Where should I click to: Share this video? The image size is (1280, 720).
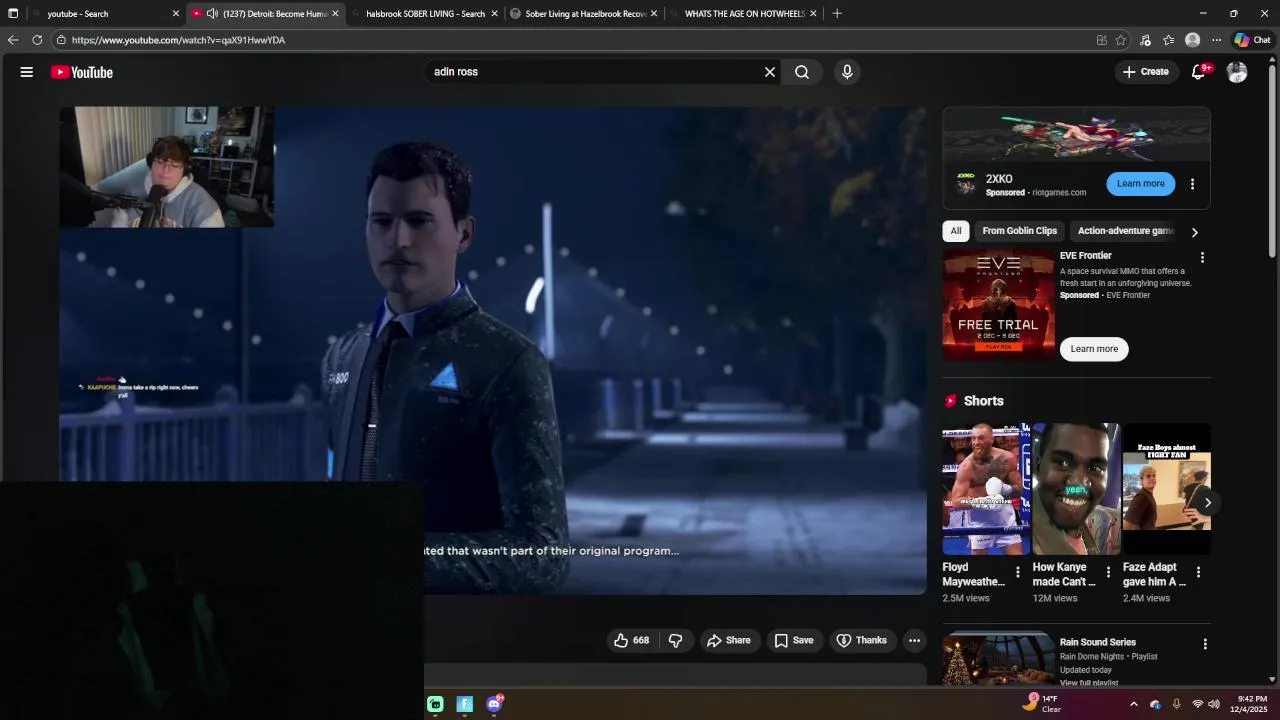pos(729,640)
